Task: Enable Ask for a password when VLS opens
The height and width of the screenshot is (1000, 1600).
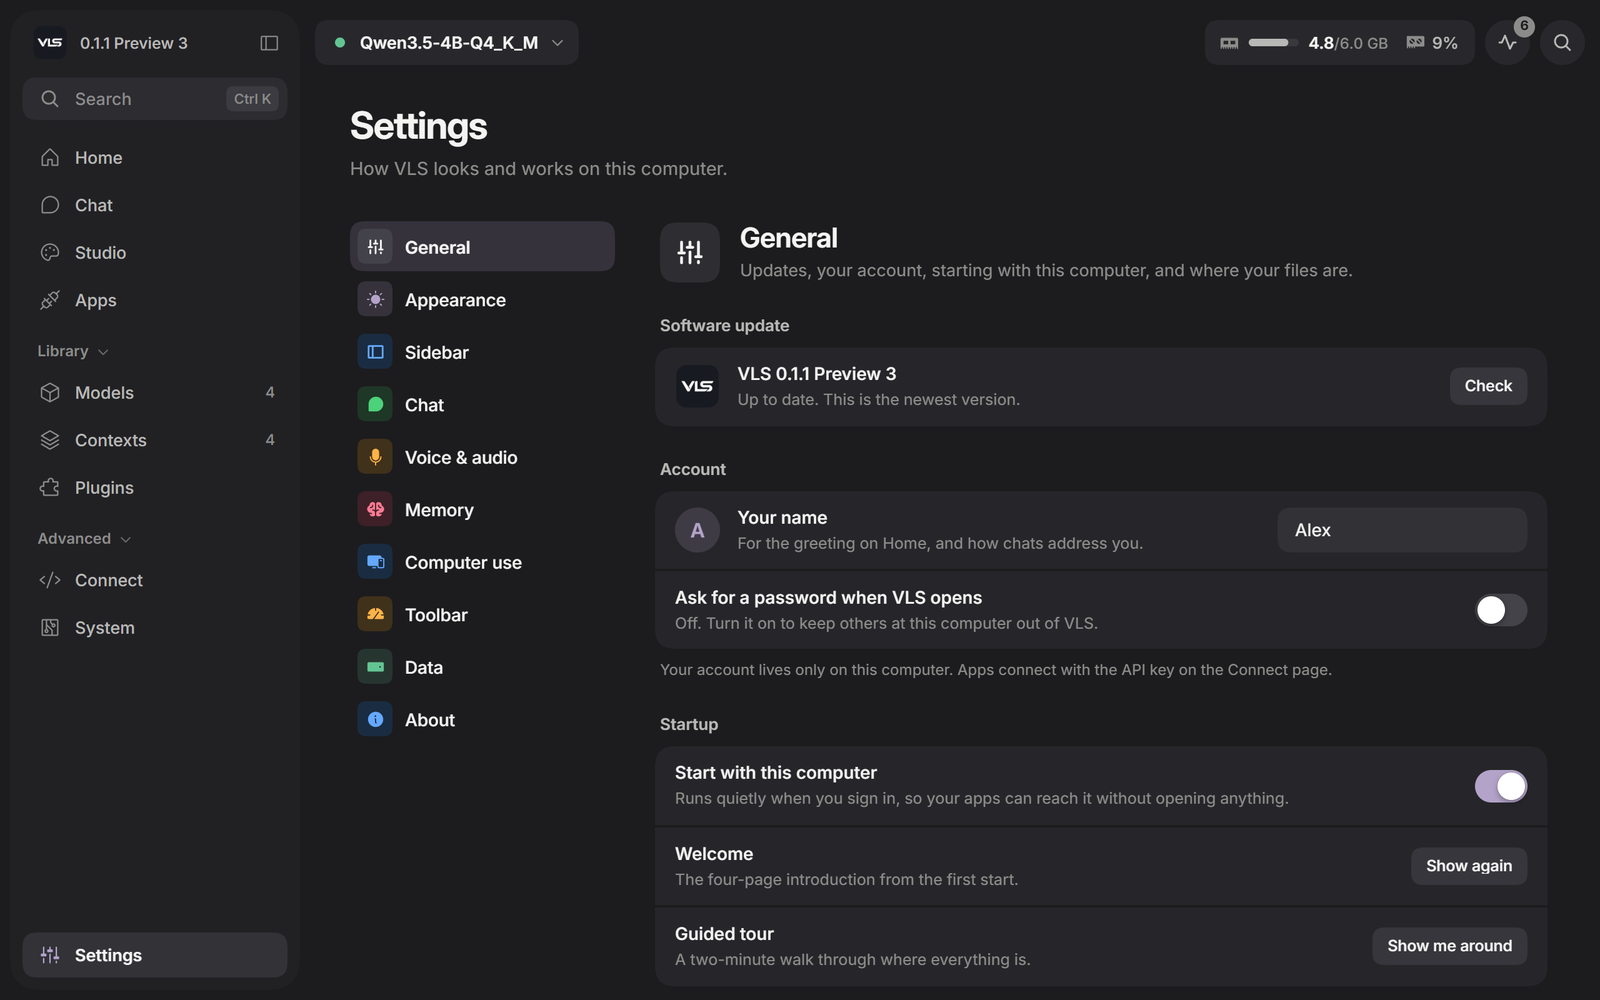Action: (x=1500, y=610)
